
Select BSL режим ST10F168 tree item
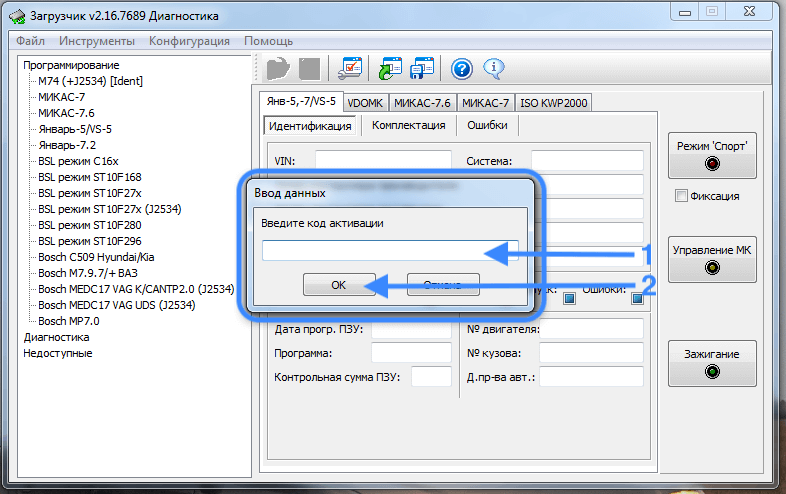point(90,177)
